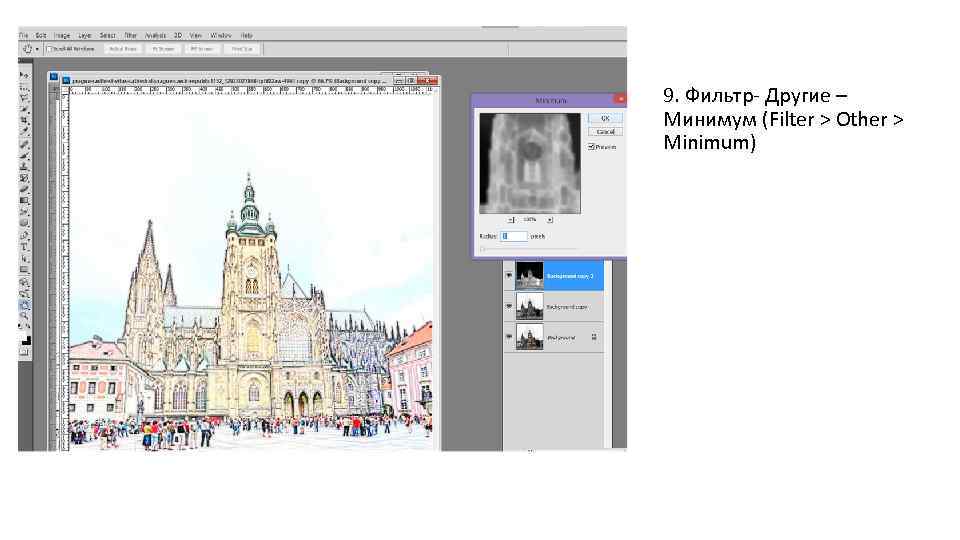
Task: Close the Minimum dialog with X
Action: click(x=620, y=99)
